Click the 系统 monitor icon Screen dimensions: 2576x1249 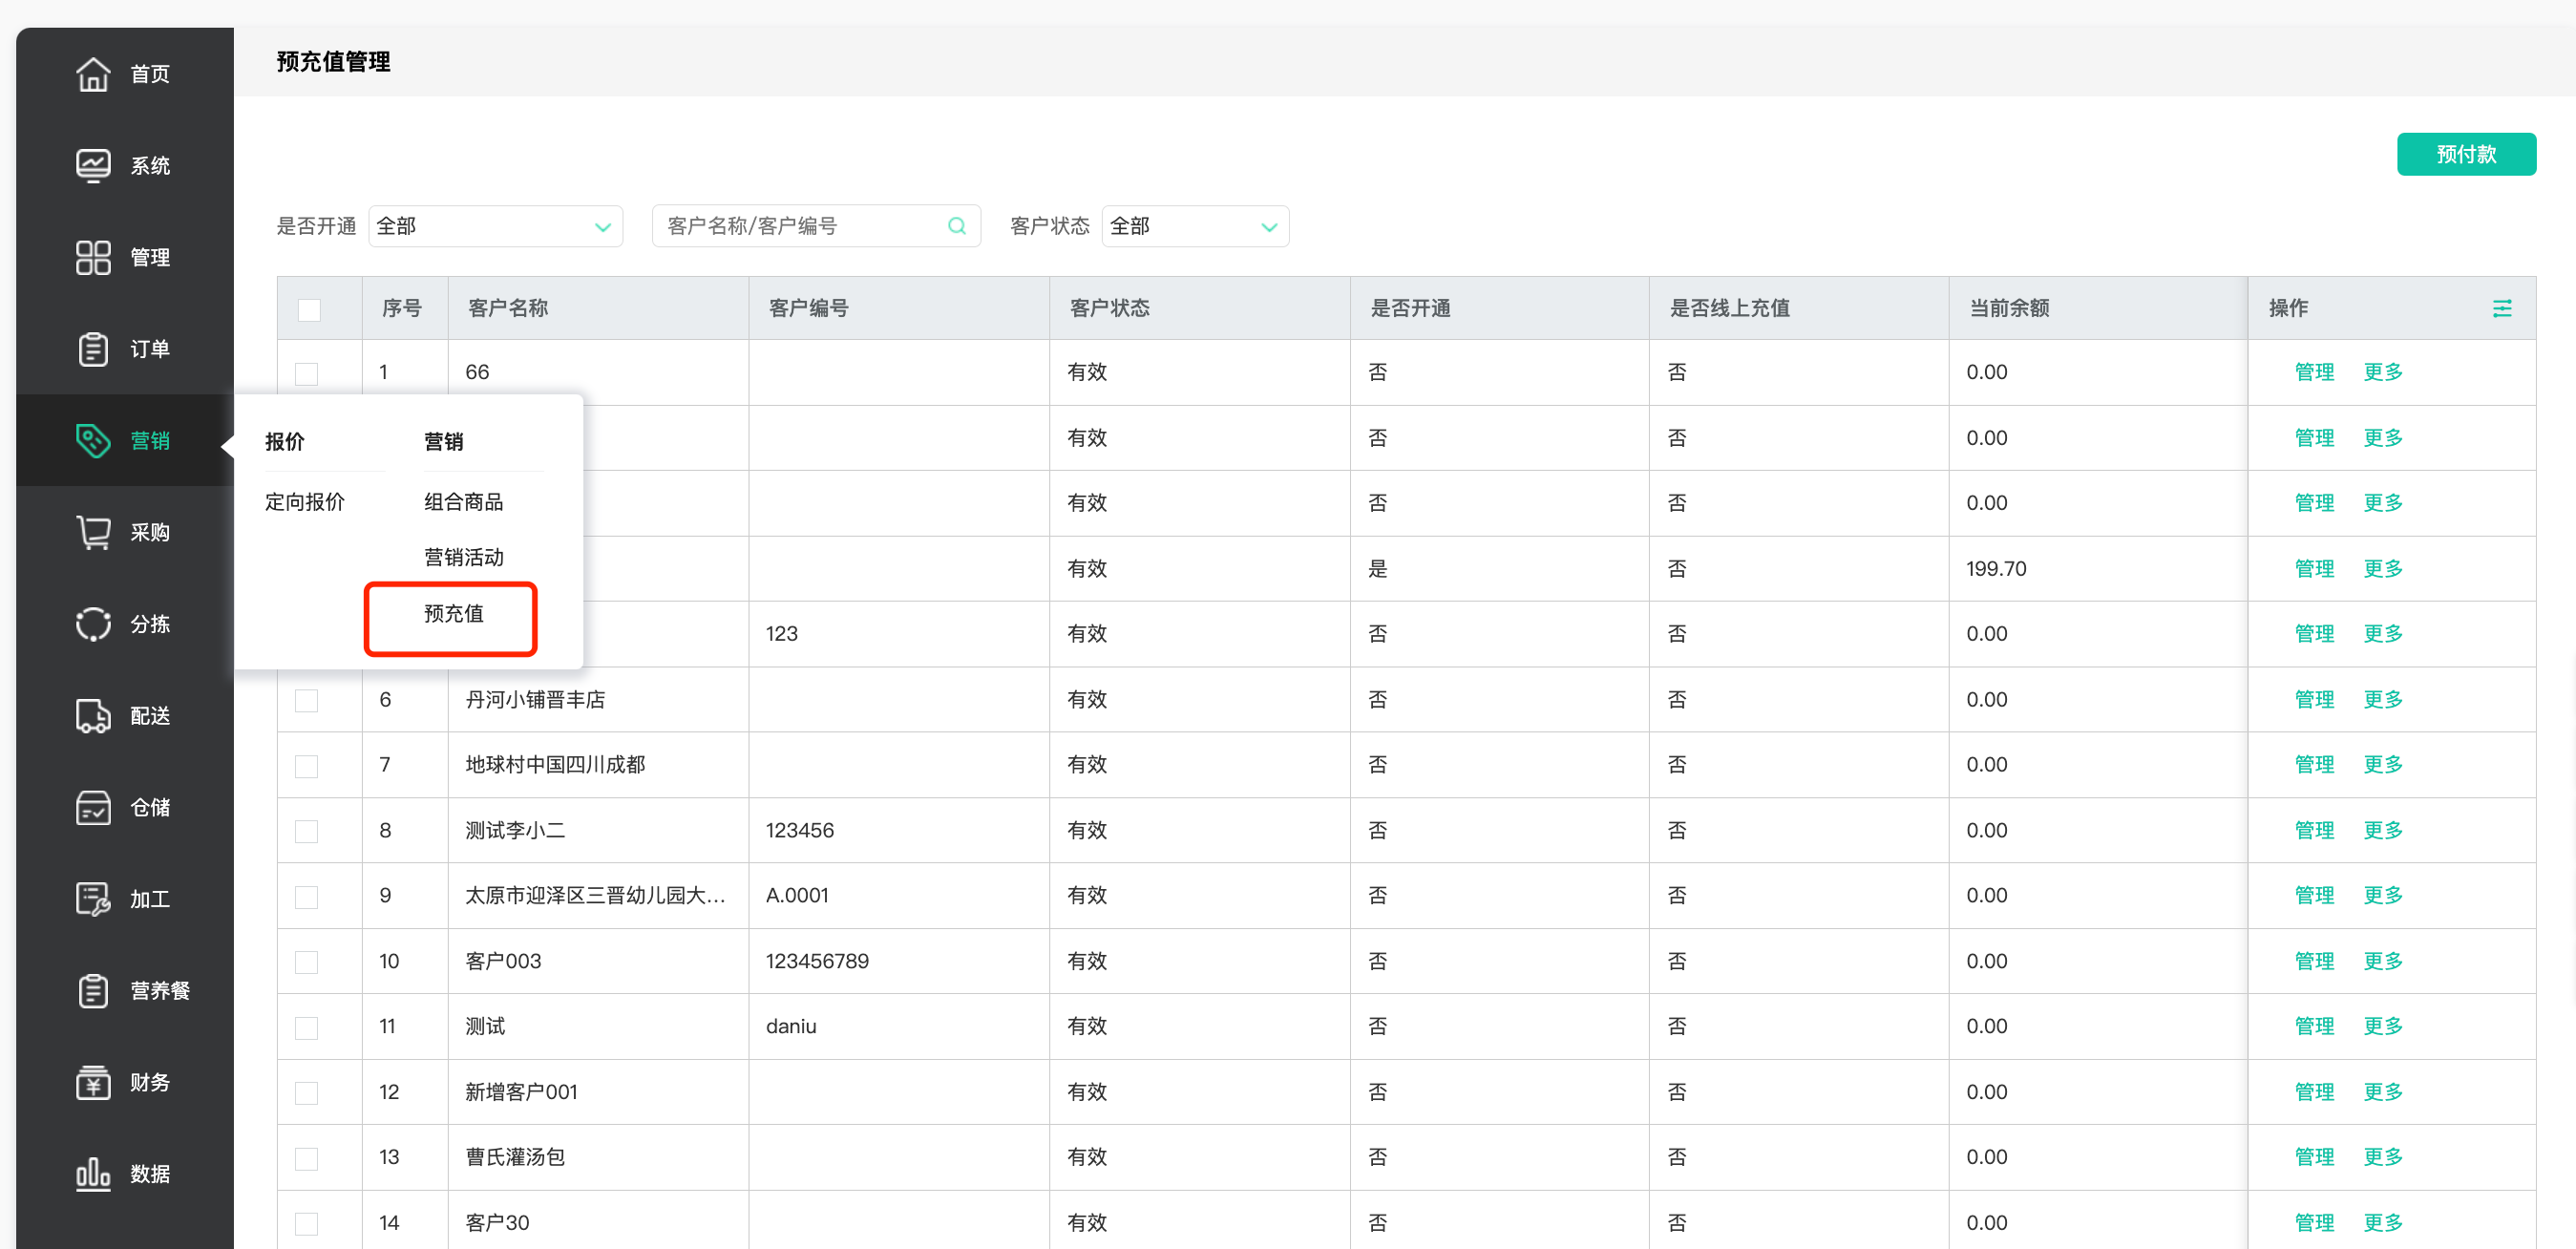(x=93, y=165)
